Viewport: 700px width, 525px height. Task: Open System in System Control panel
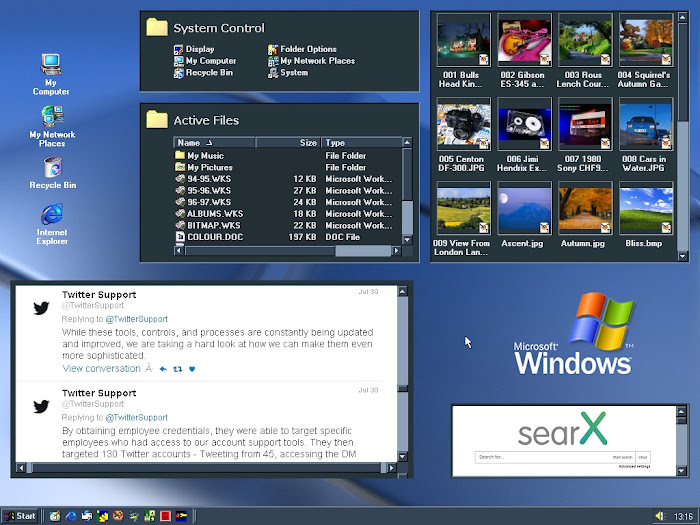[x=288, y=72]
